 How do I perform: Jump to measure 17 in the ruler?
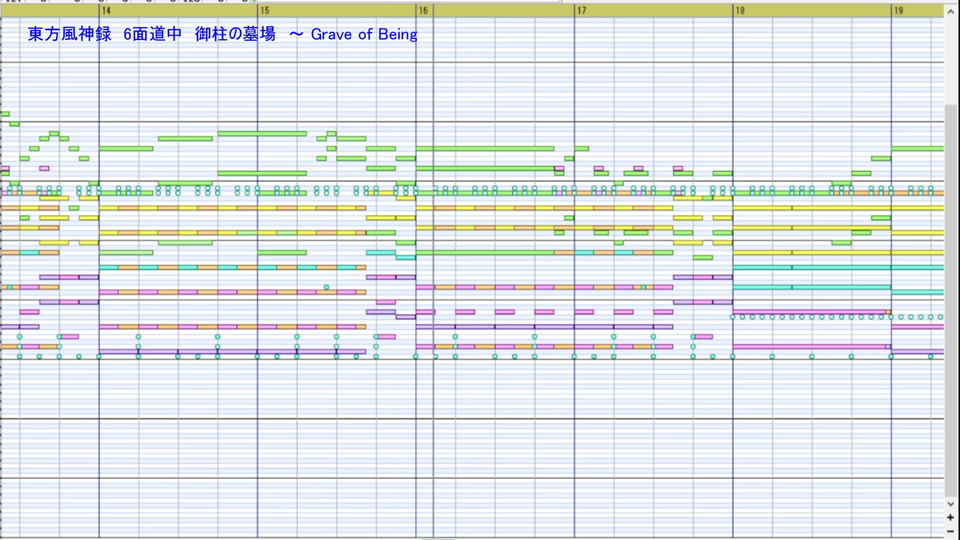582,10
